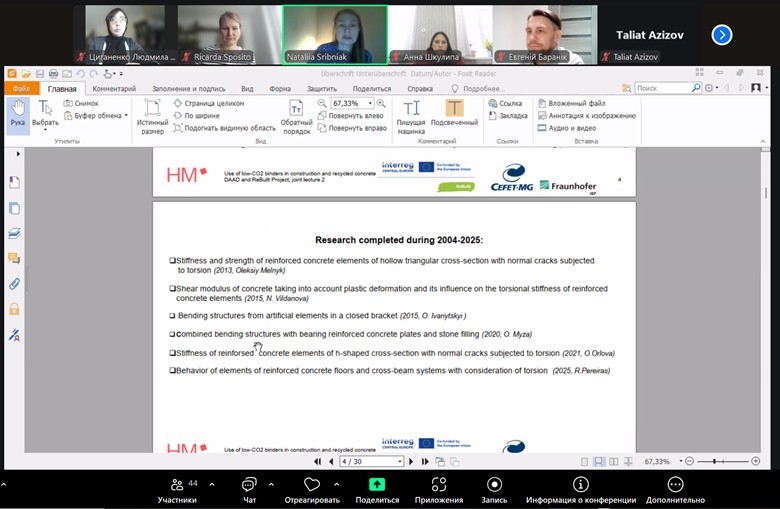Open the attachments paperclip side panel
The width and height of the screenshot is (780, 509).
click(14, 284)
